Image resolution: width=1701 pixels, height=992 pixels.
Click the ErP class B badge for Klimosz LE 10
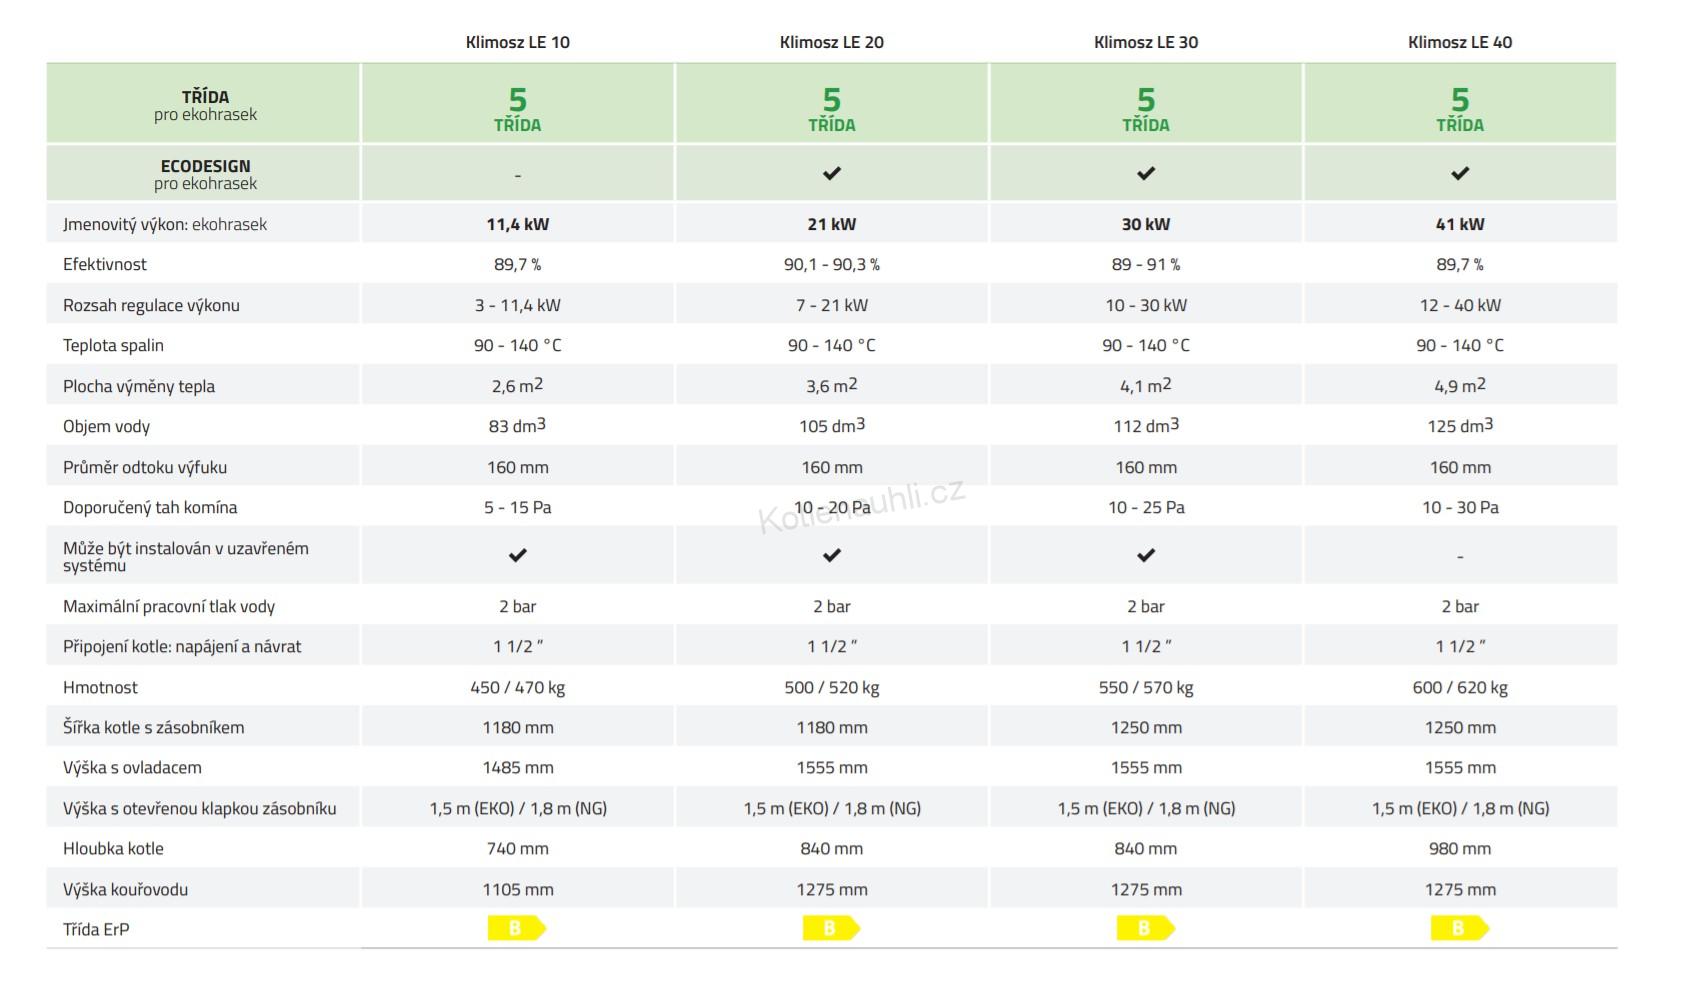(x=516, y=929)
